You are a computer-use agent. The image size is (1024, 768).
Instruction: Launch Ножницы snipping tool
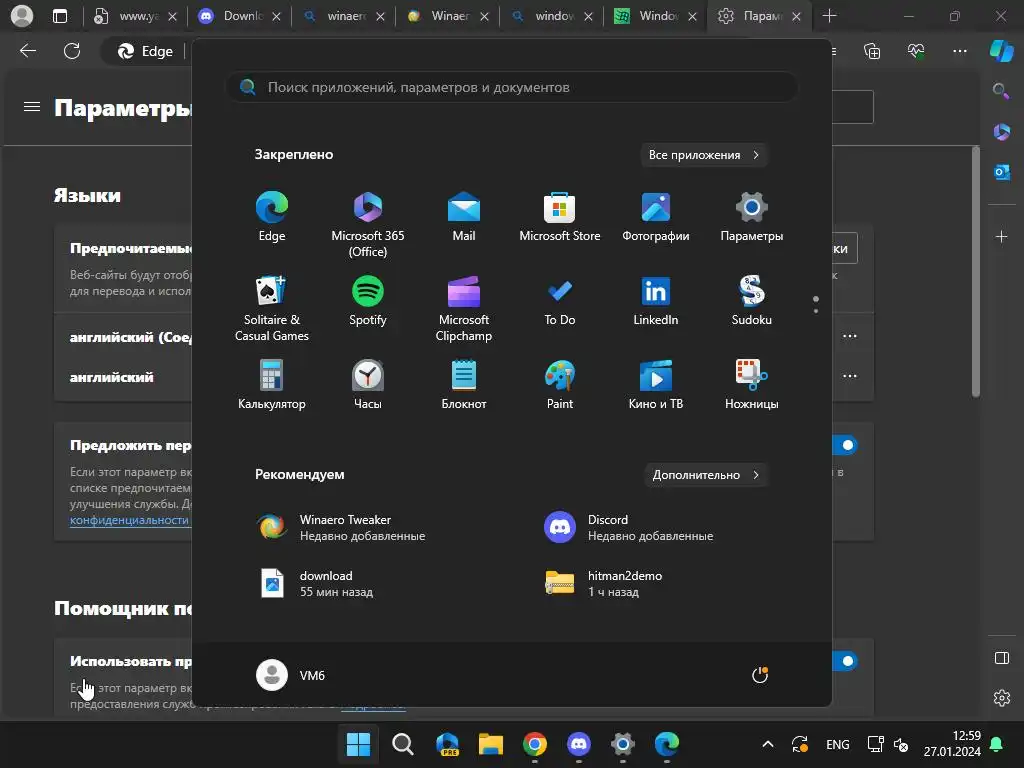click(x=752, y=385)
